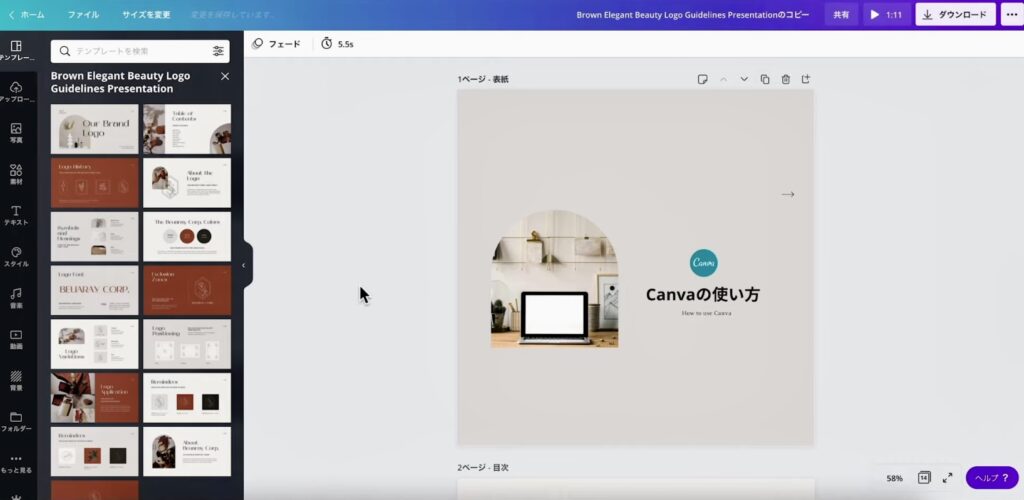Screen dimensions: 1024x500
Task: Select the Exclusion Zones template thumbnail
Action: (187, 290)
